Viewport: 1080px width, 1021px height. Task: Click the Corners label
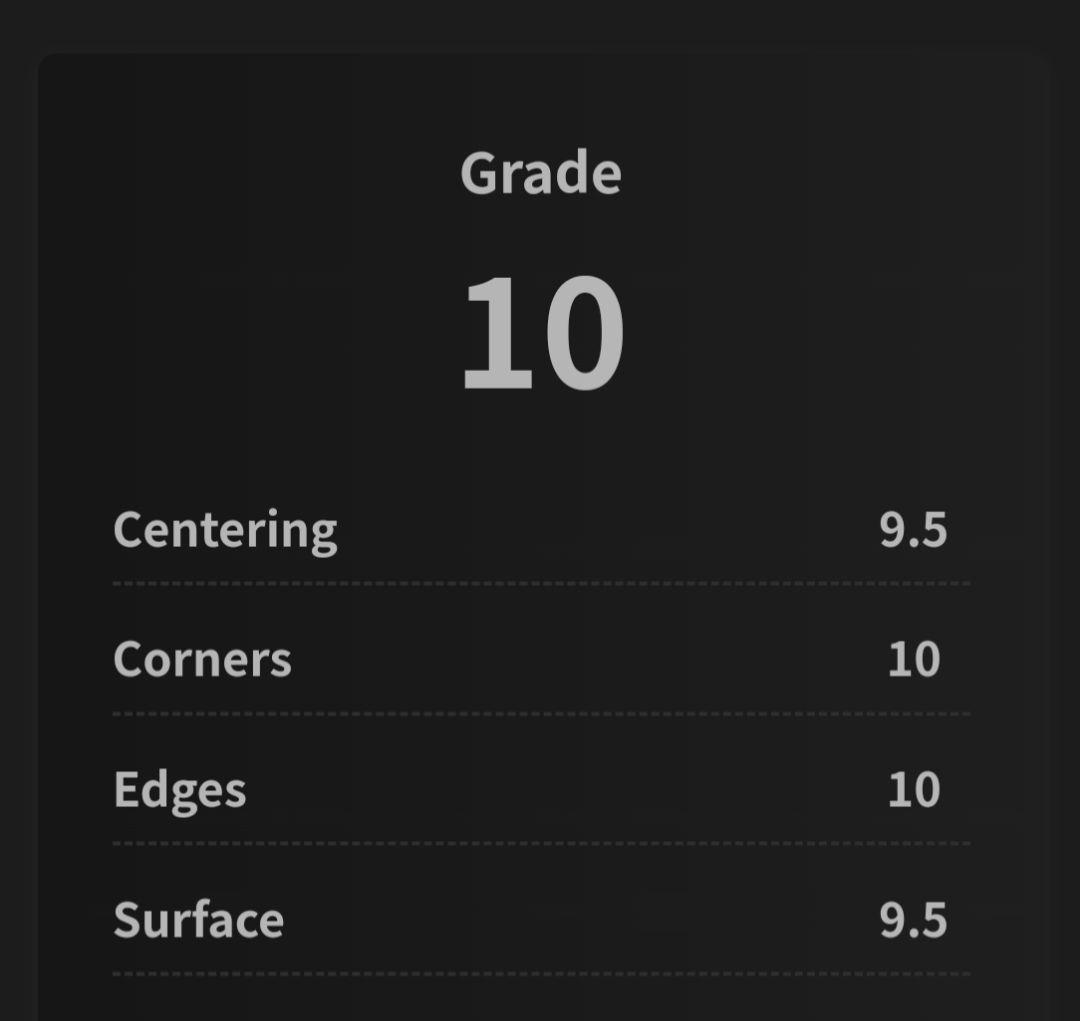(202, 660)
